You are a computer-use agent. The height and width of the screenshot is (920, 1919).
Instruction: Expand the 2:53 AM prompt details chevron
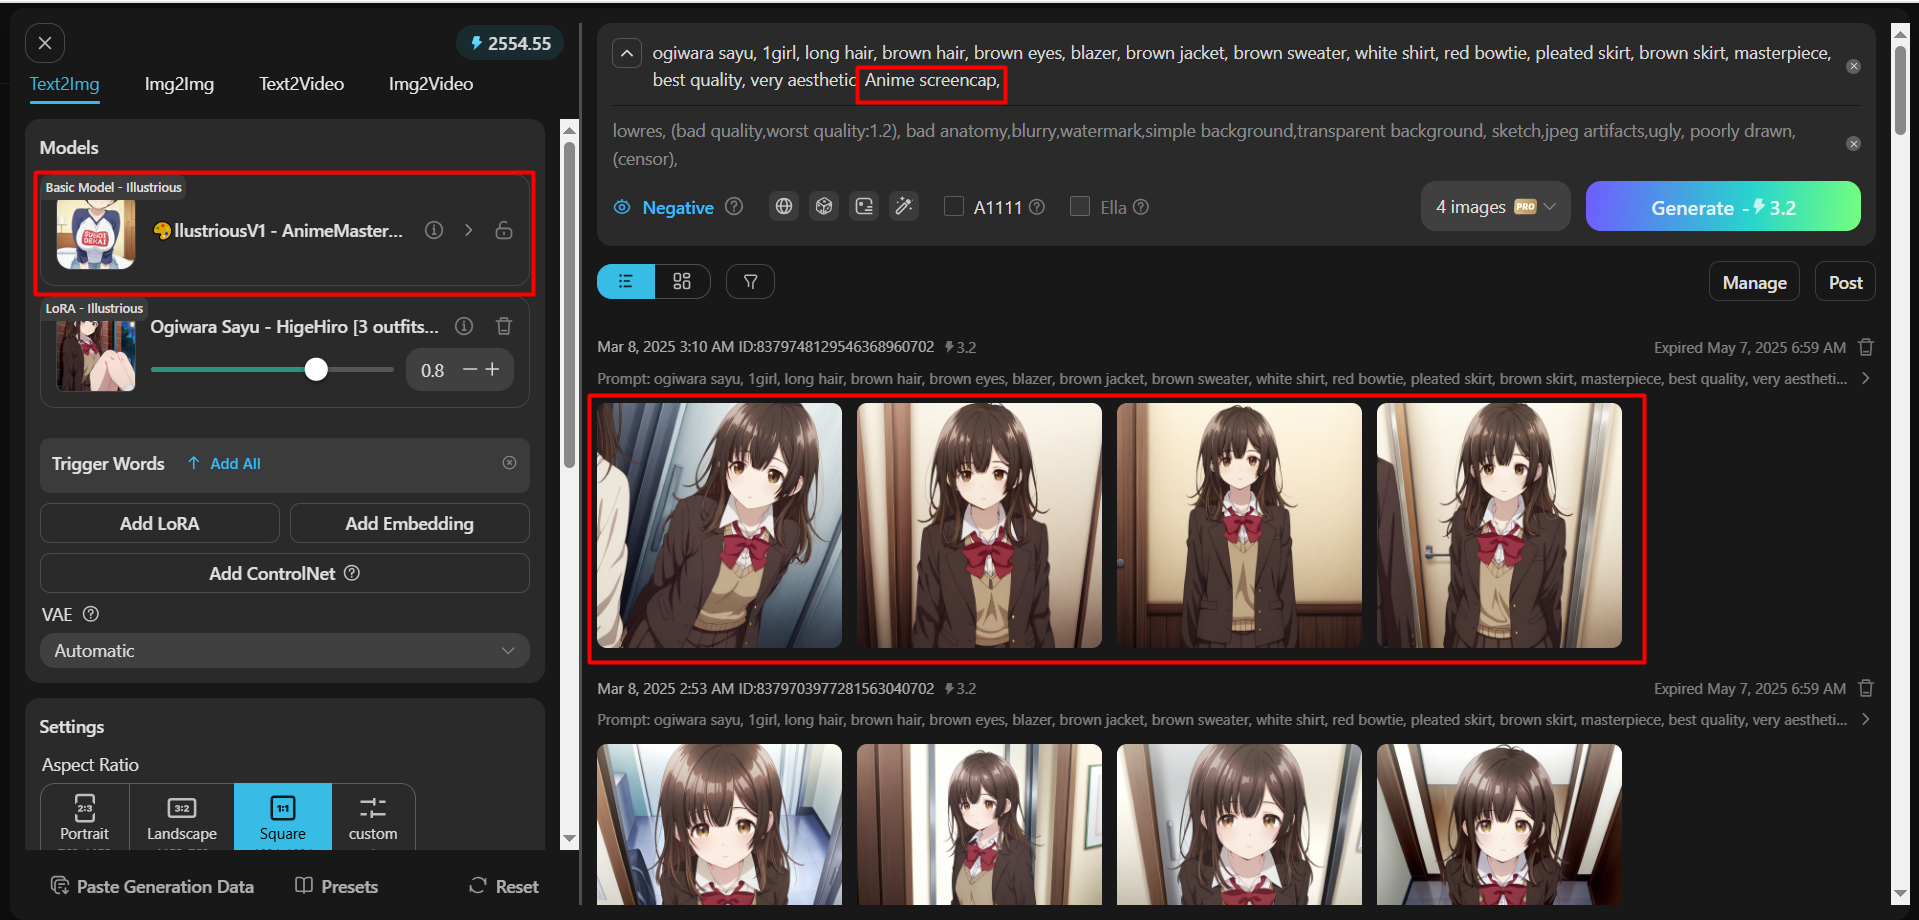pyautogui.click(x=1866, y=719)
